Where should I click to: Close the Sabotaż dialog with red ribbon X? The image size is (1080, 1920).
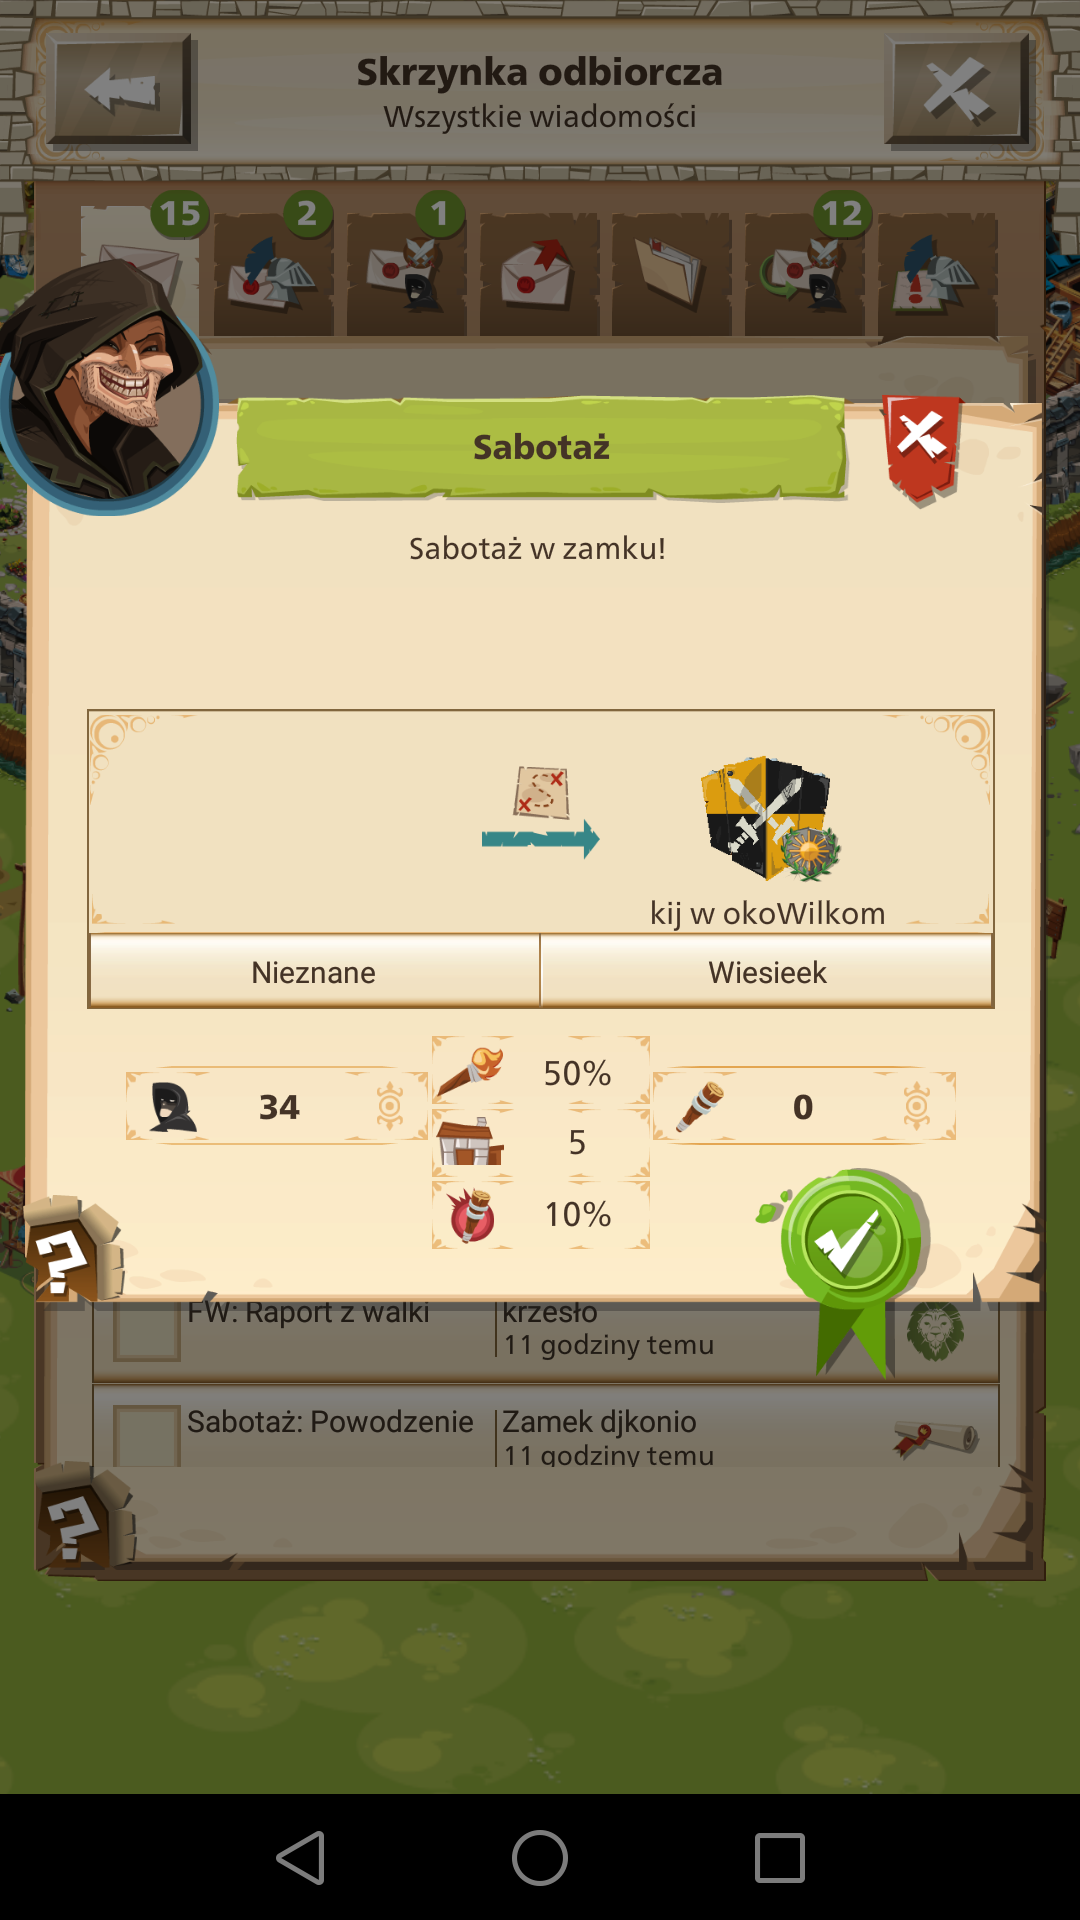(921, 445)
